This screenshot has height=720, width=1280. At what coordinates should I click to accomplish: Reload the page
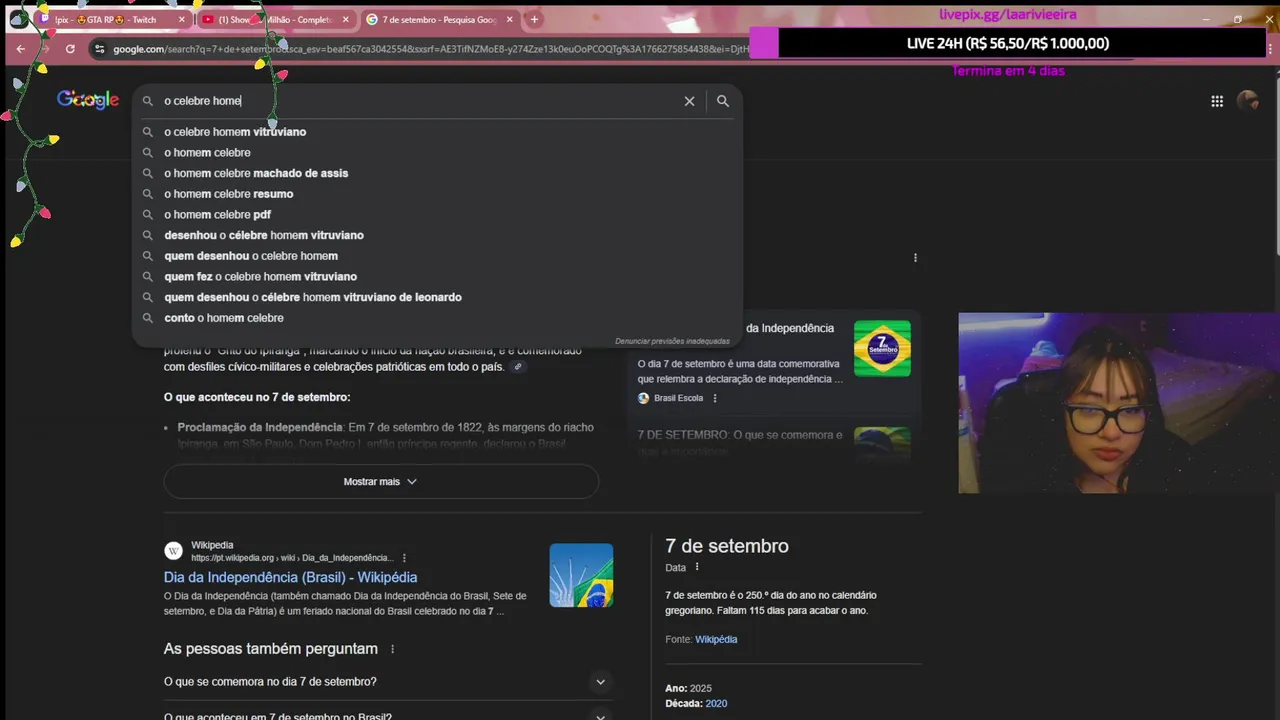tap(70, 49)
